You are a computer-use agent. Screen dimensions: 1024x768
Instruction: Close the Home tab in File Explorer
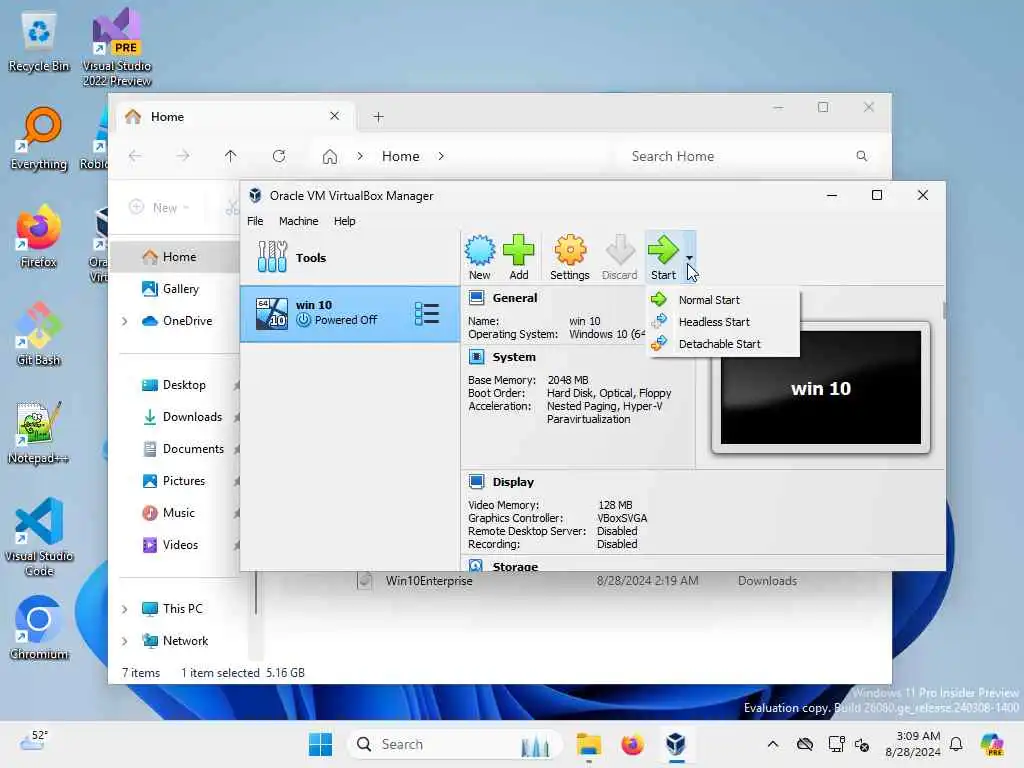tap(334, 116)
